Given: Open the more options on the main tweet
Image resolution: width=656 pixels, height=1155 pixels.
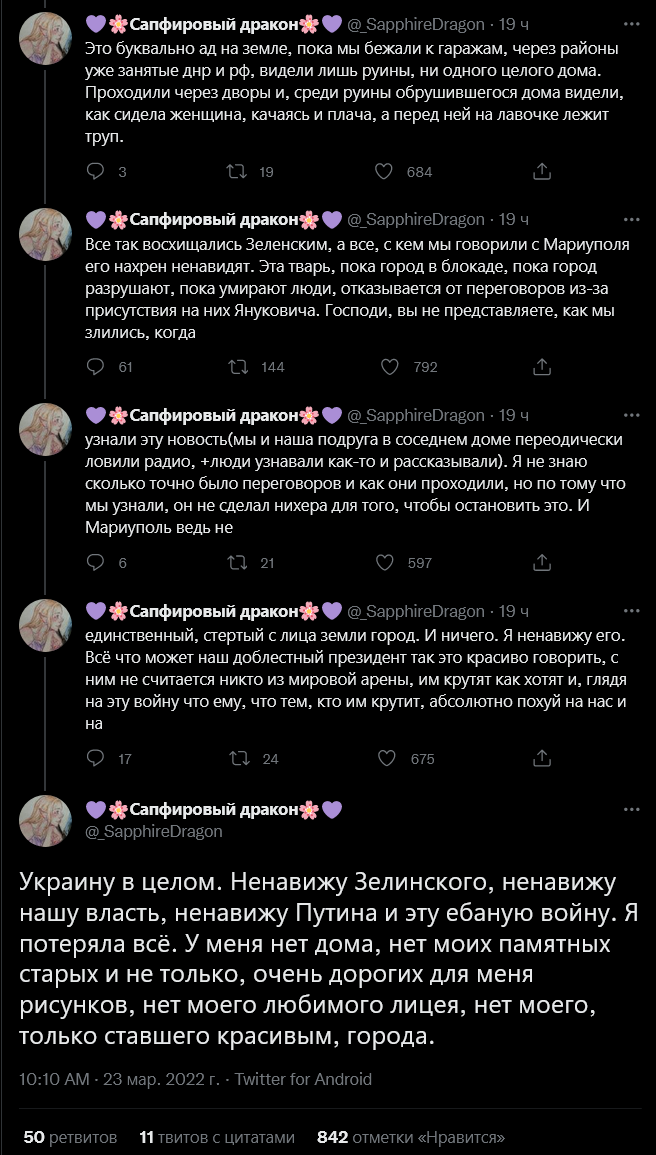Looking at the screenshot, I should [631, 808].
